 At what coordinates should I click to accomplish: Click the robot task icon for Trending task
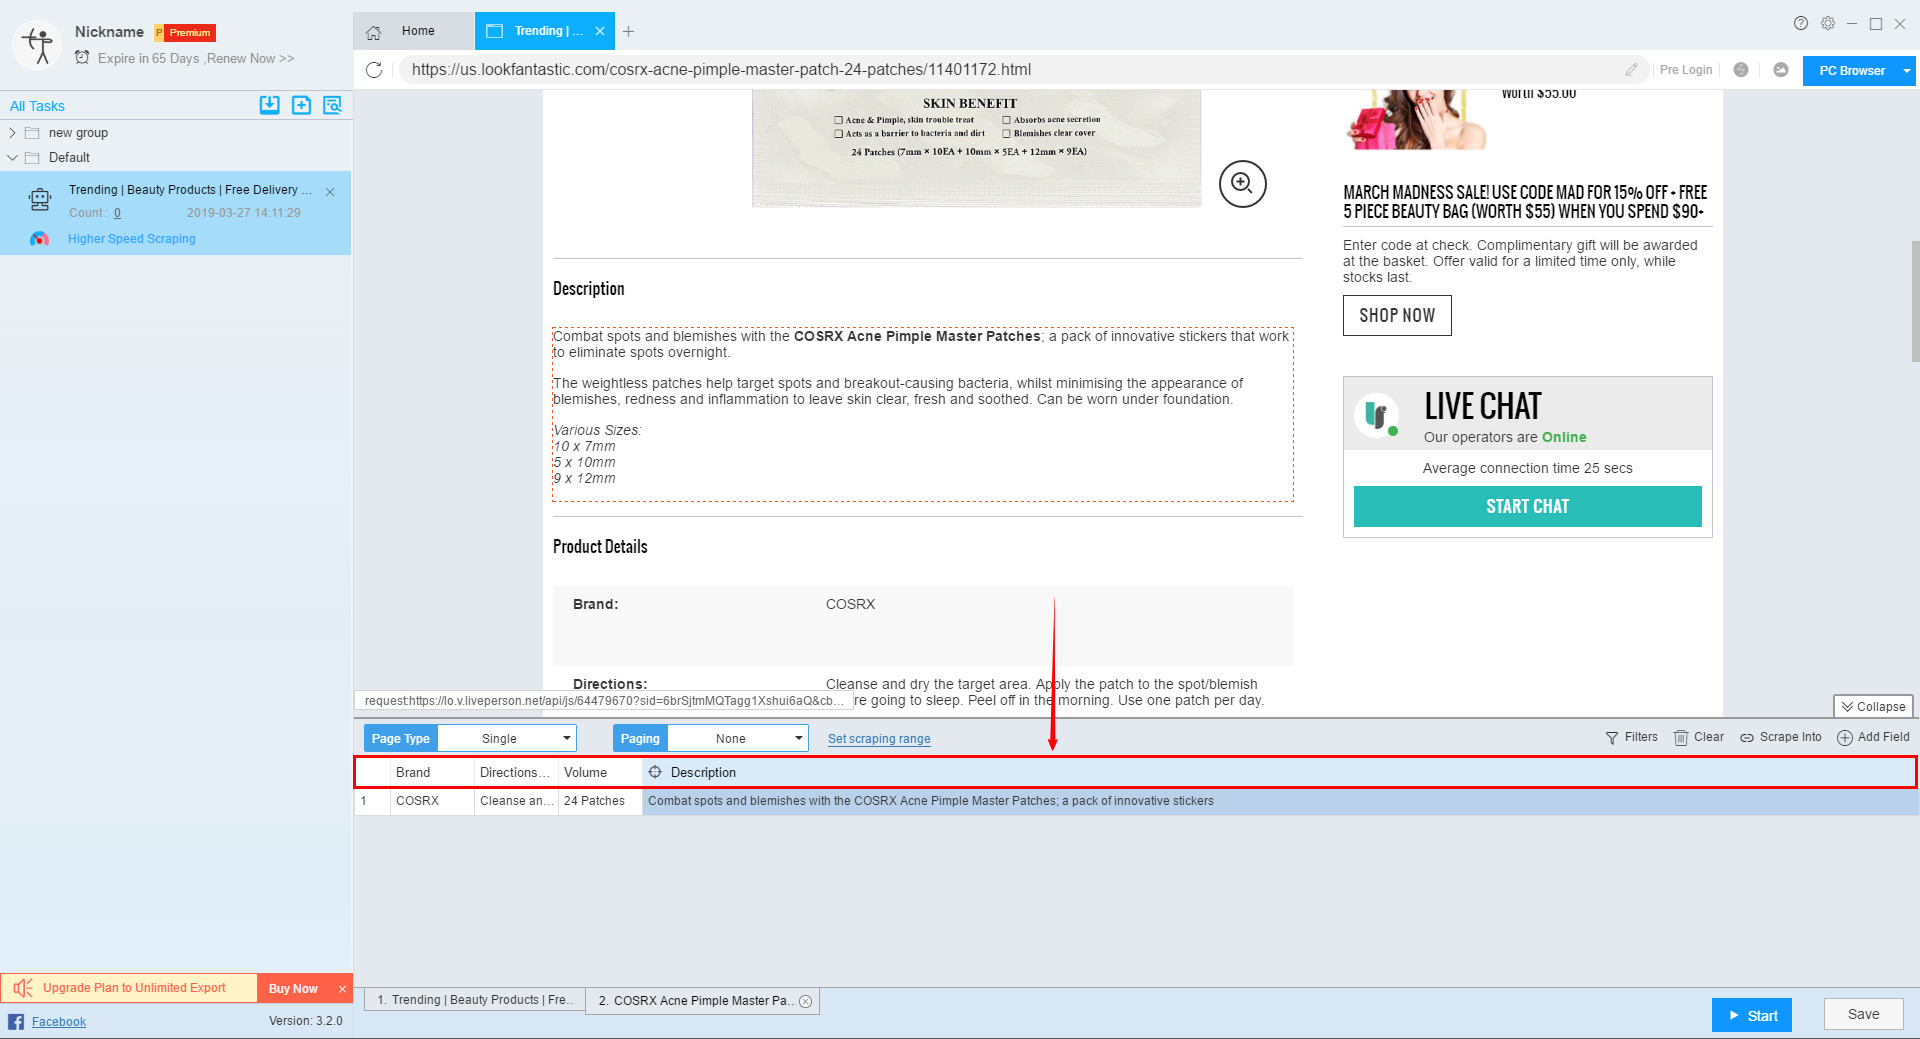pyautogui.click(x=40, y=200)
